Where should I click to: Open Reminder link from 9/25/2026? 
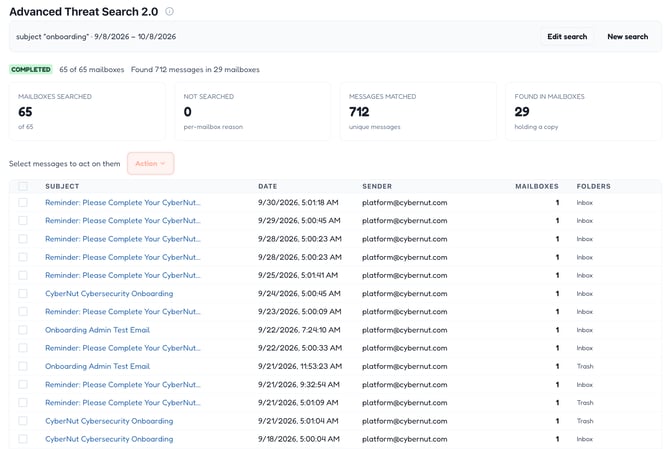(x=123, y=275)
